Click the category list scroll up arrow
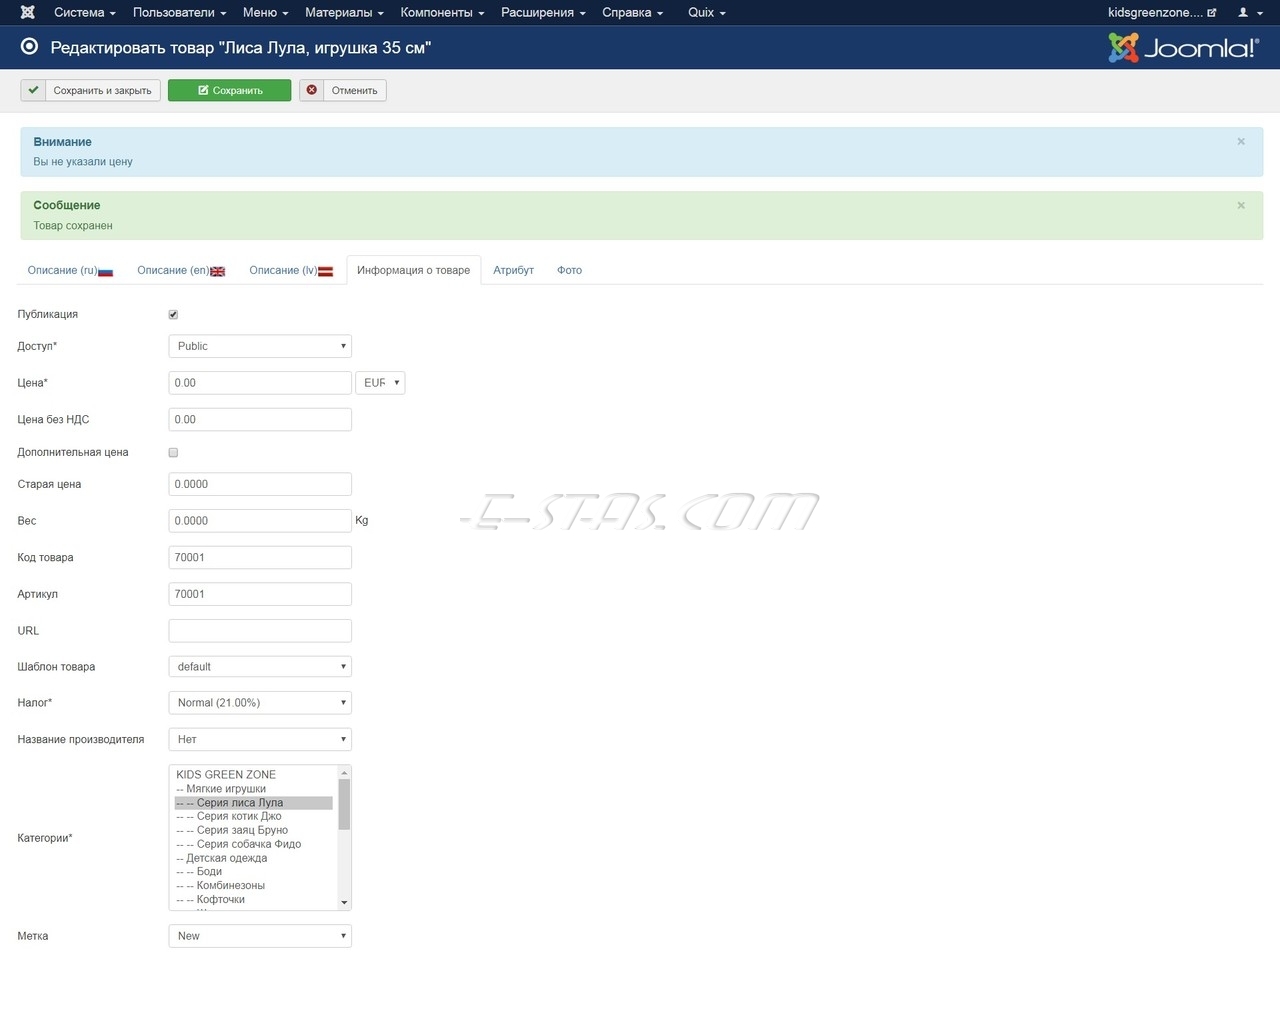The image size is (1280, 1011). point(344,773)
